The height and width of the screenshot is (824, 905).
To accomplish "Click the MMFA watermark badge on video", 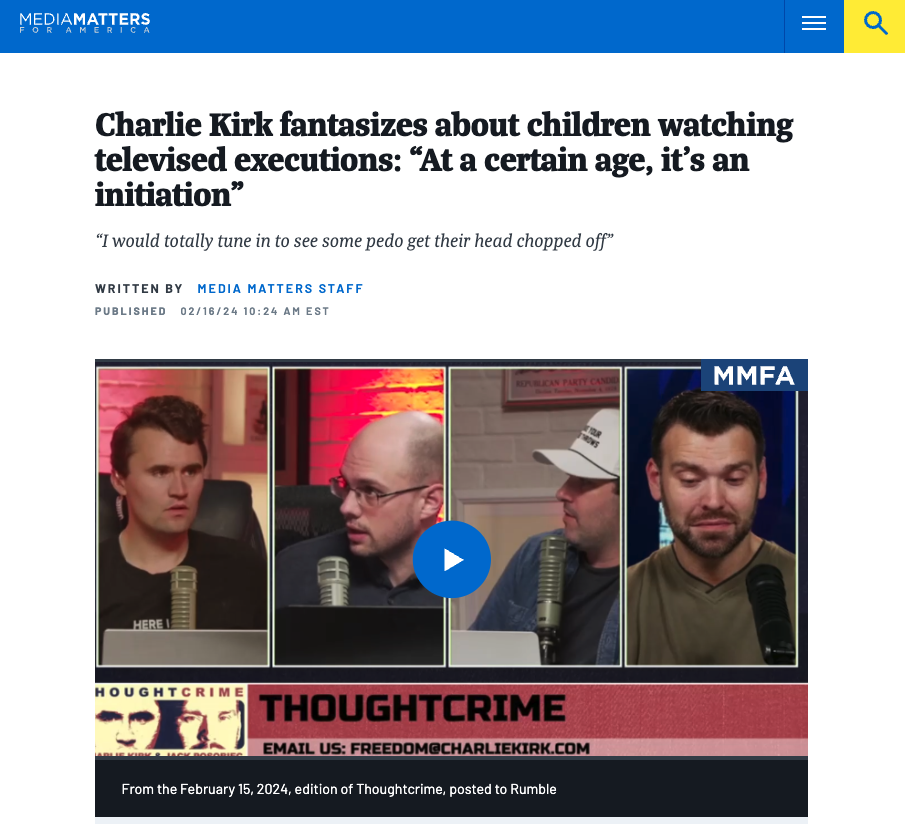I will (x=754, y=375).
